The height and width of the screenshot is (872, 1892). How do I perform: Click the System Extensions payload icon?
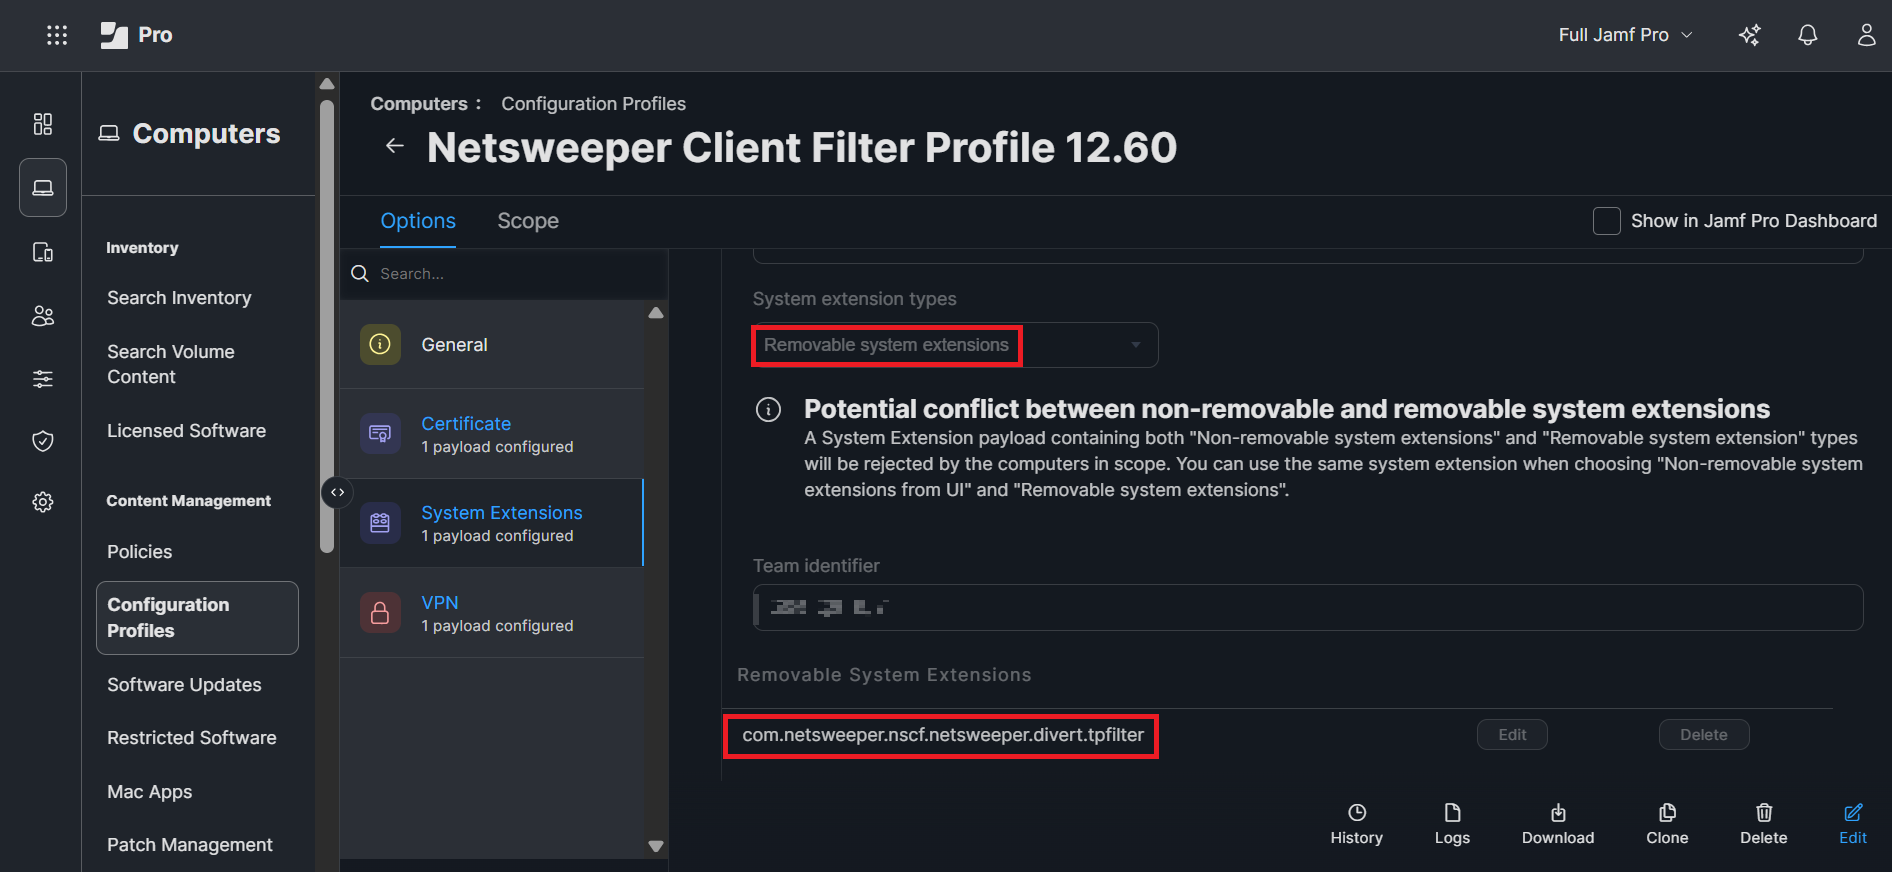click(x=380, y=522)
